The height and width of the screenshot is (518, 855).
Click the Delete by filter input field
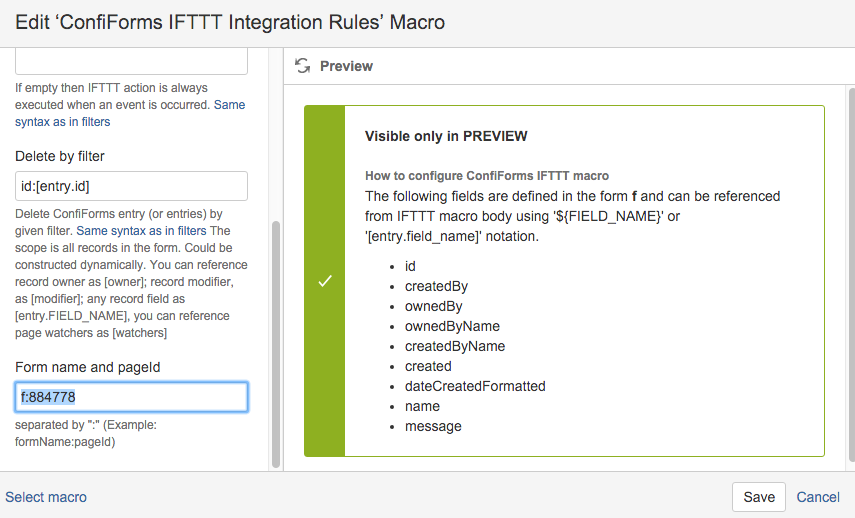coord(131,186)
